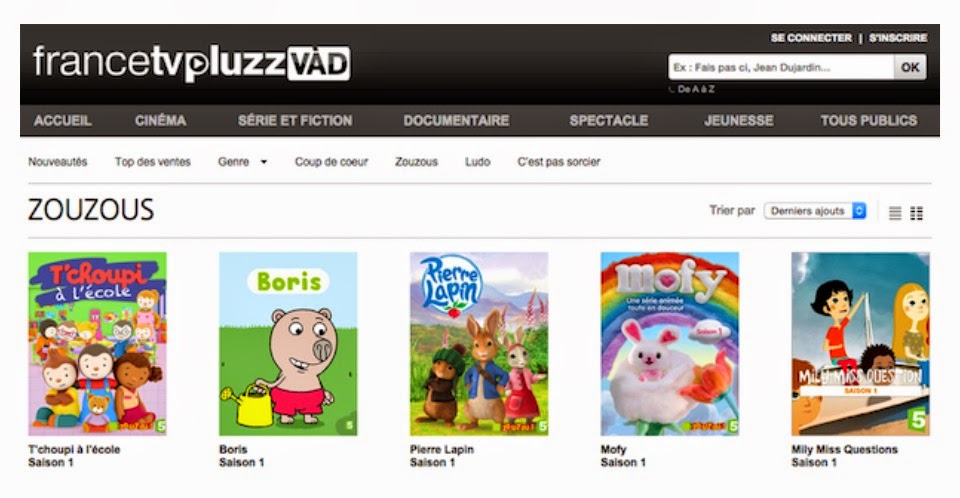The image size is (960, 498).
Task: Open the Mofy rainbow poster thumbnail
Action: point(670,344)
